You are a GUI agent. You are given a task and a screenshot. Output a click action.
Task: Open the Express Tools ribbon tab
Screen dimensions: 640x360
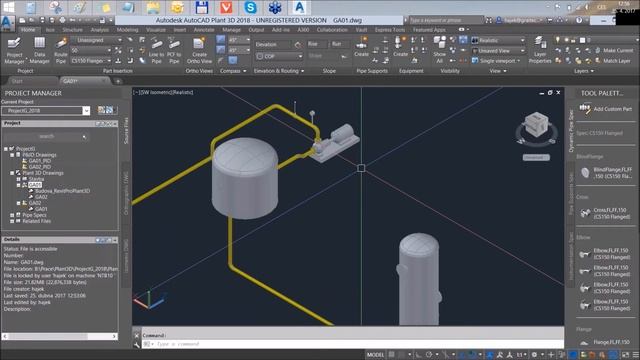point(390,30)
